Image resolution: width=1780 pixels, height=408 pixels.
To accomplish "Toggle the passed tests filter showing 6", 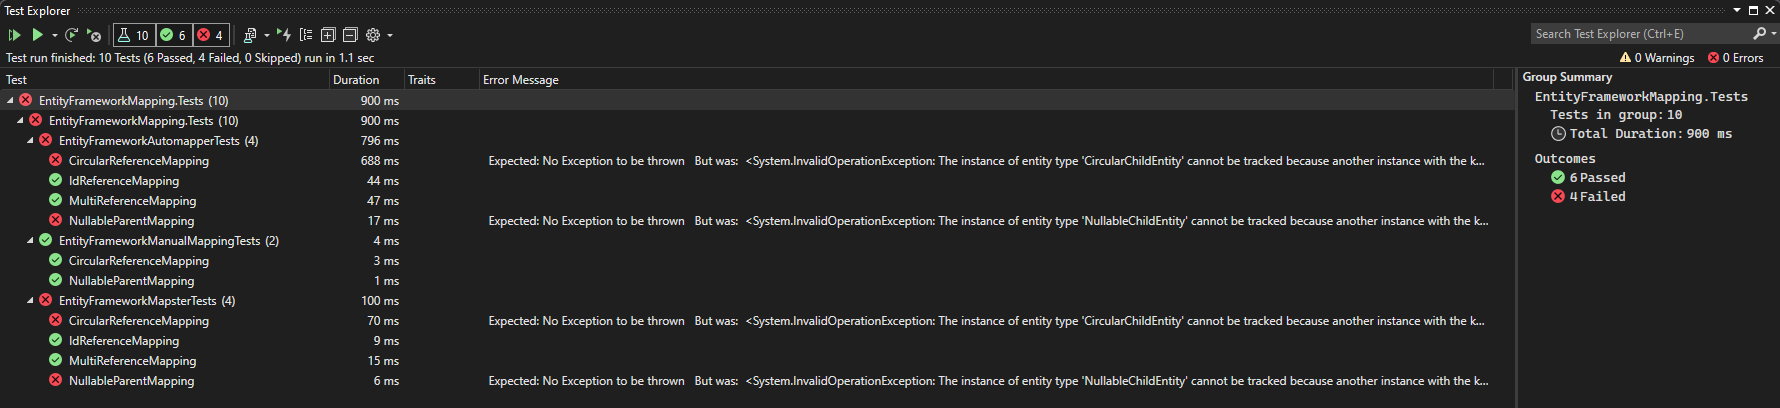I will [174, 35].
